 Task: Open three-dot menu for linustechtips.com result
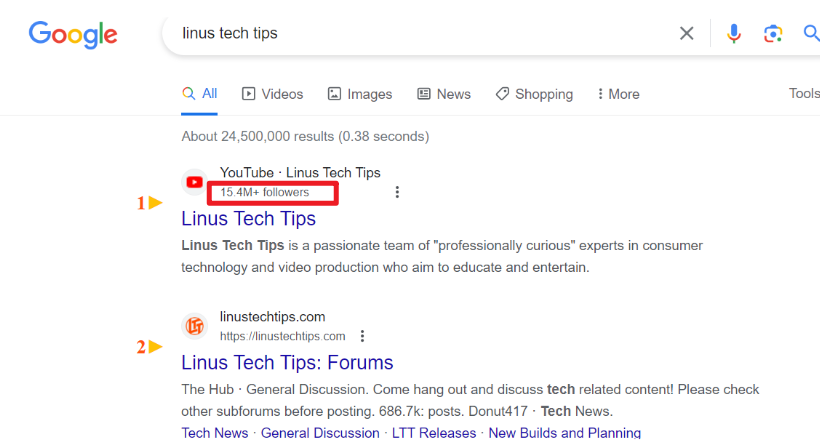point(362,336)
